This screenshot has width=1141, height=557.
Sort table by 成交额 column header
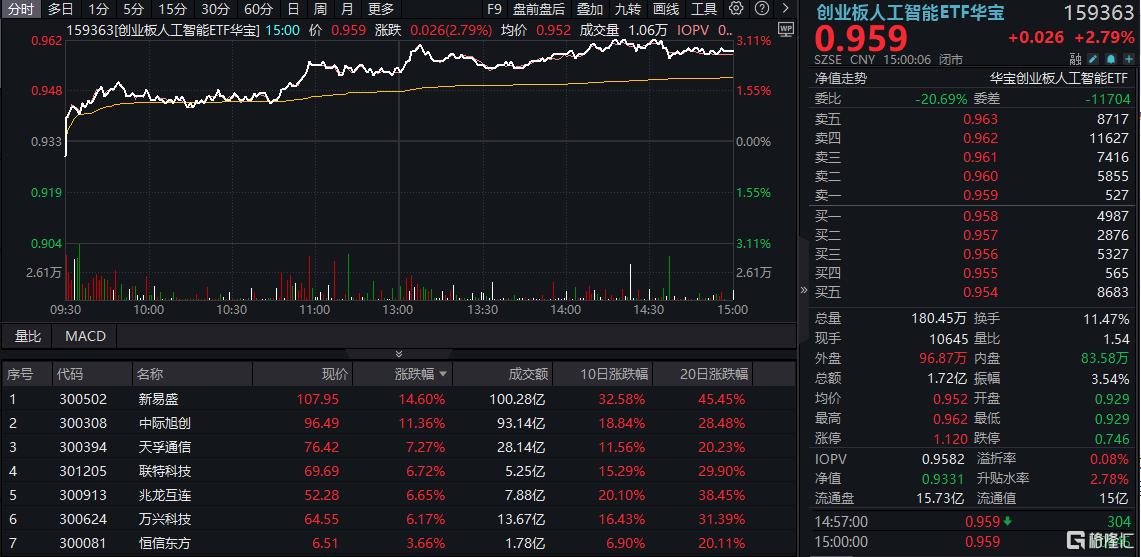pyautogui.click(x=528, y=374)
